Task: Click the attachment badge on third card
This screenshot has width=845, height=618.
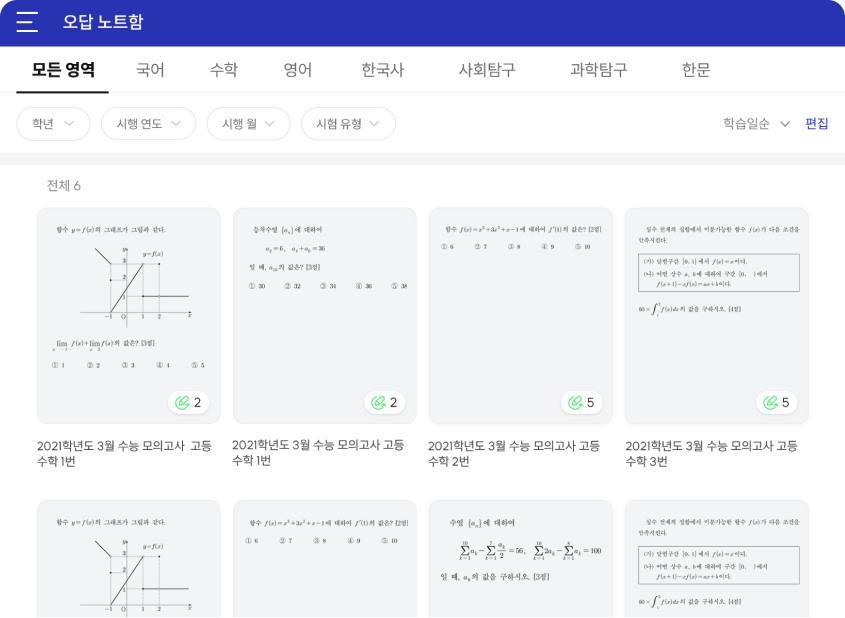Action: [581, 403]
